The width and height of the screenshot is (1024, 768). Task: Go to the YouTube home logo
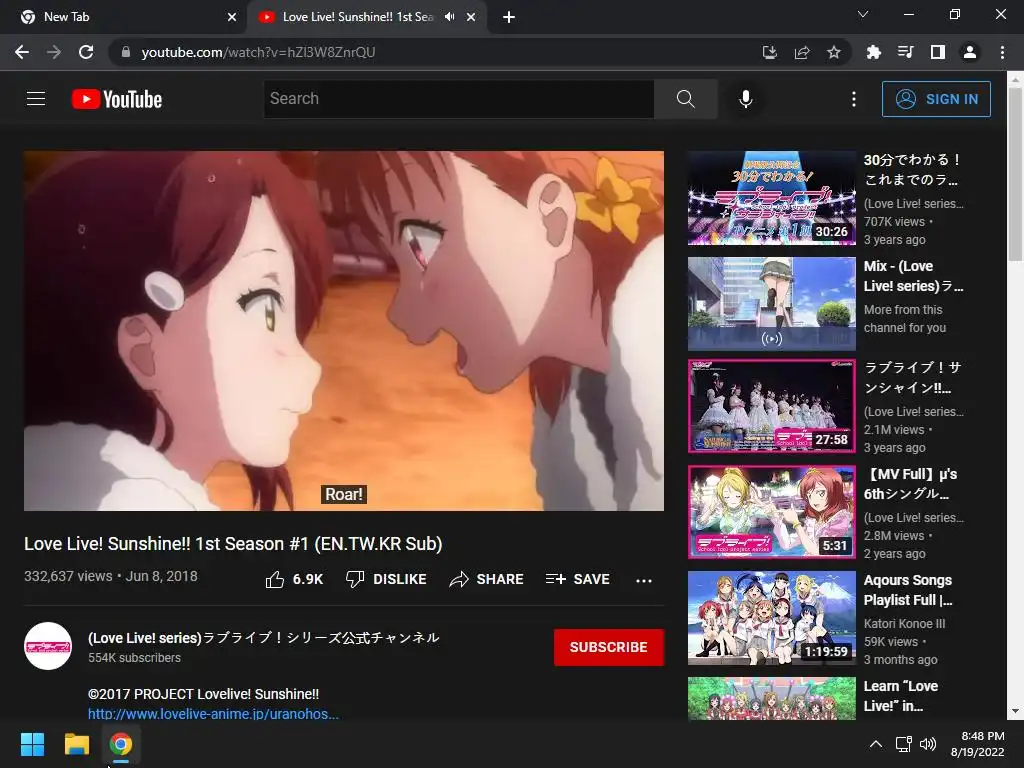pos(117,99)
